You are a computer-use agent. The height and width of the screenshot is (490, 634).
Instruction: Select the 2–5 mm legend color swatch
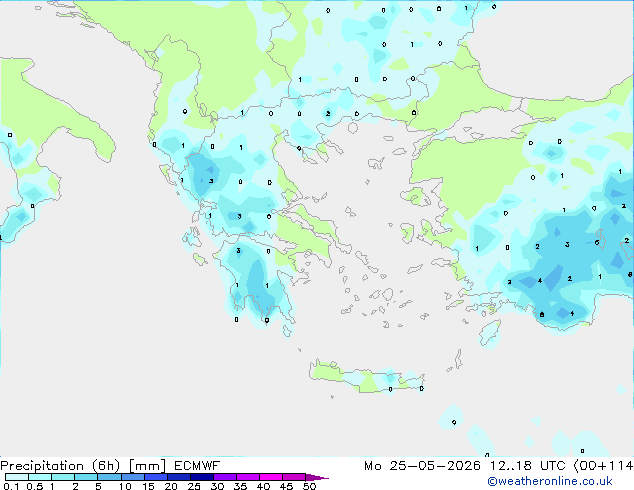86,477
